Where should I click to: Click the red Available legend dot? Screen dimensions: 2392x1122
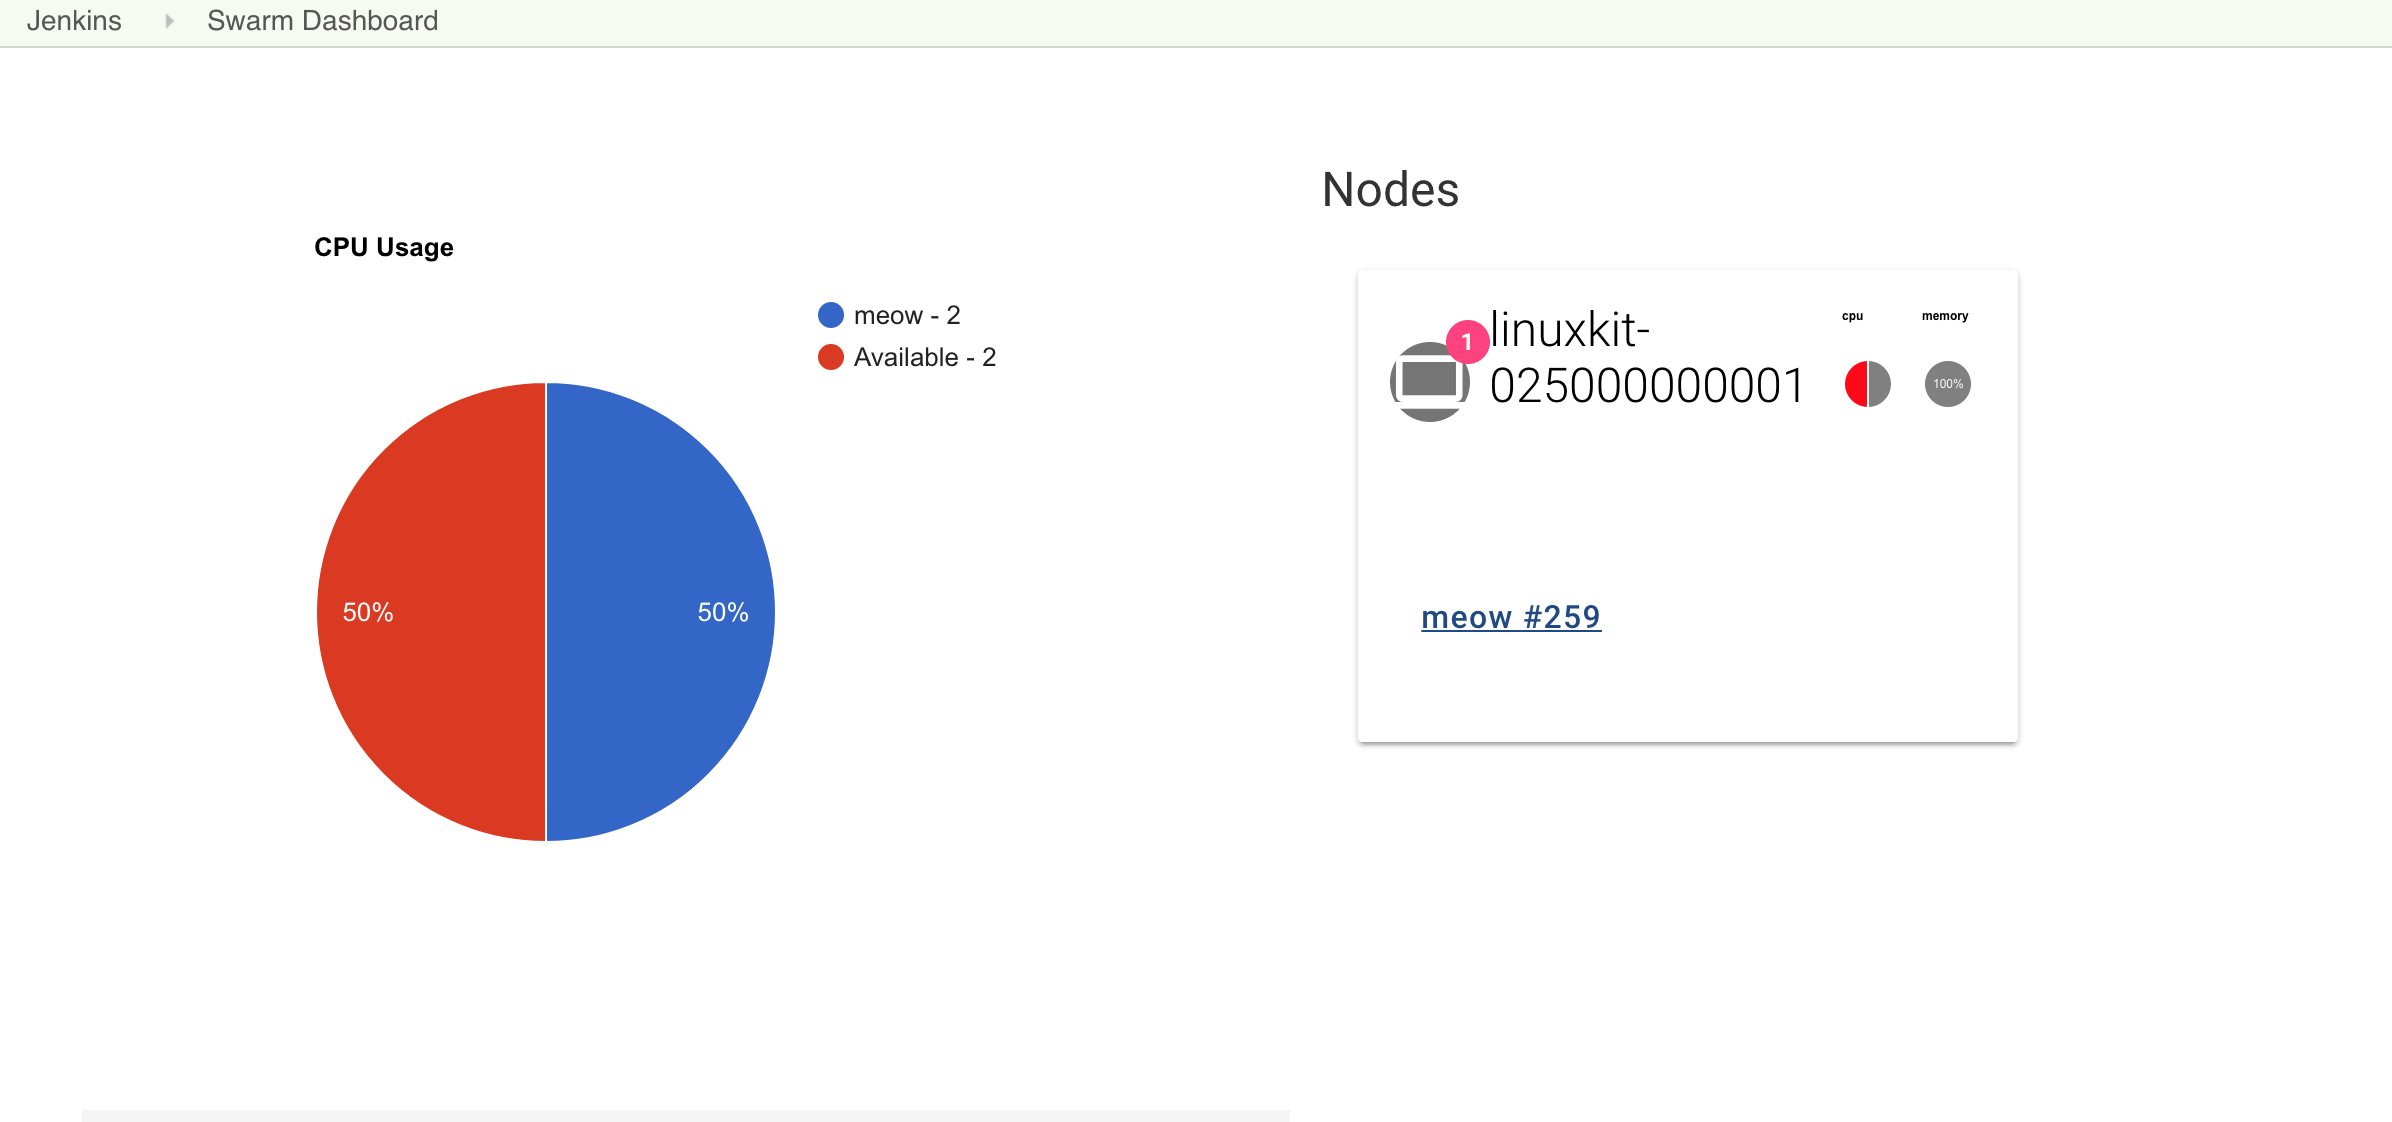[x=831, y=358]
